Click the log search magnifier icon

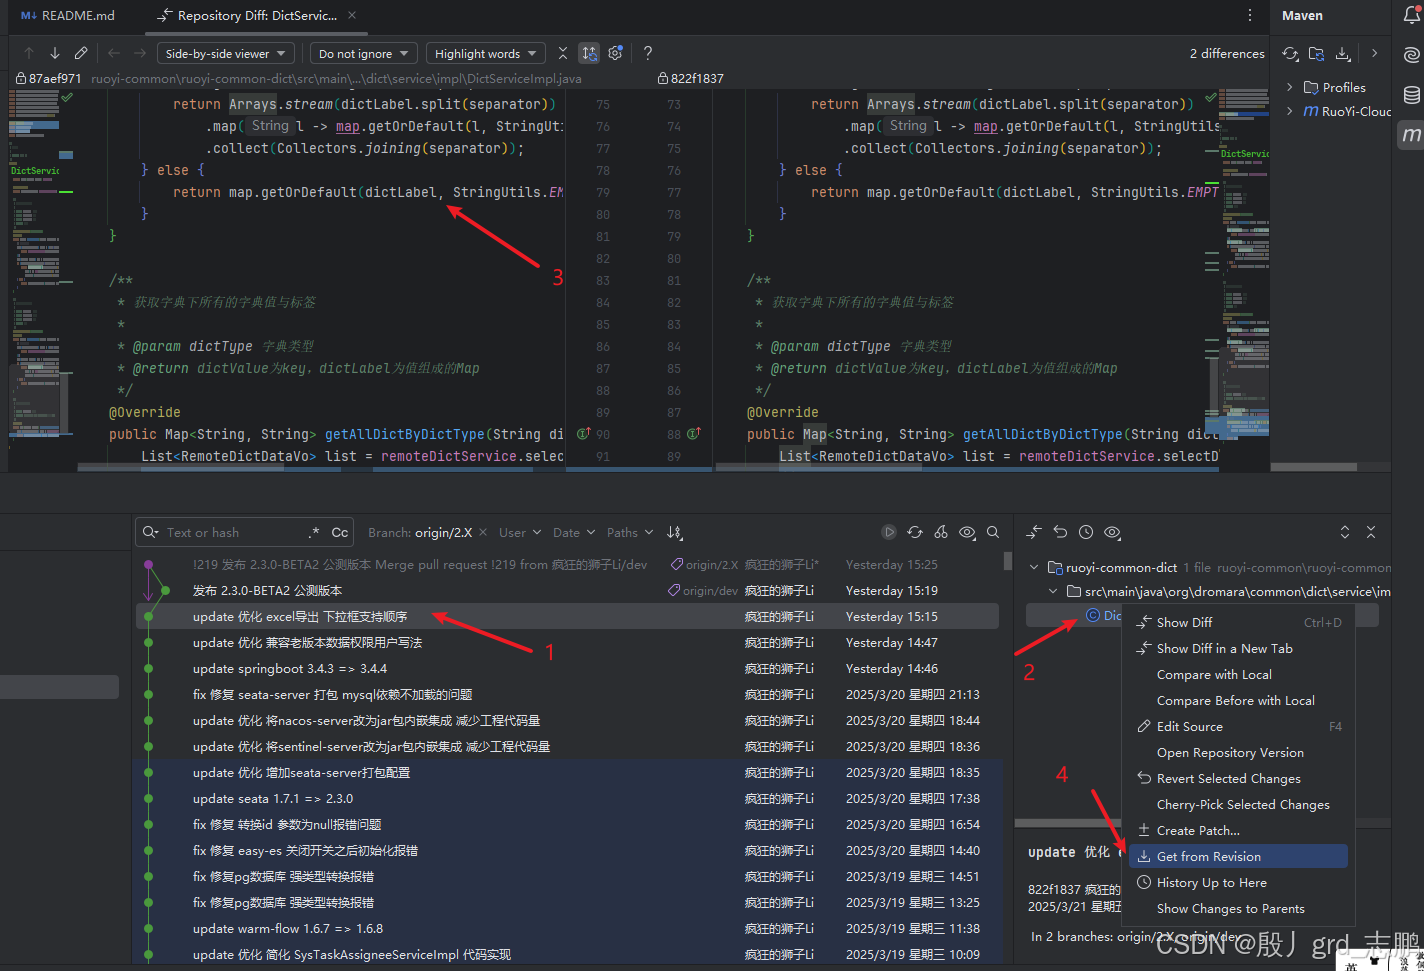coord(993,532)
